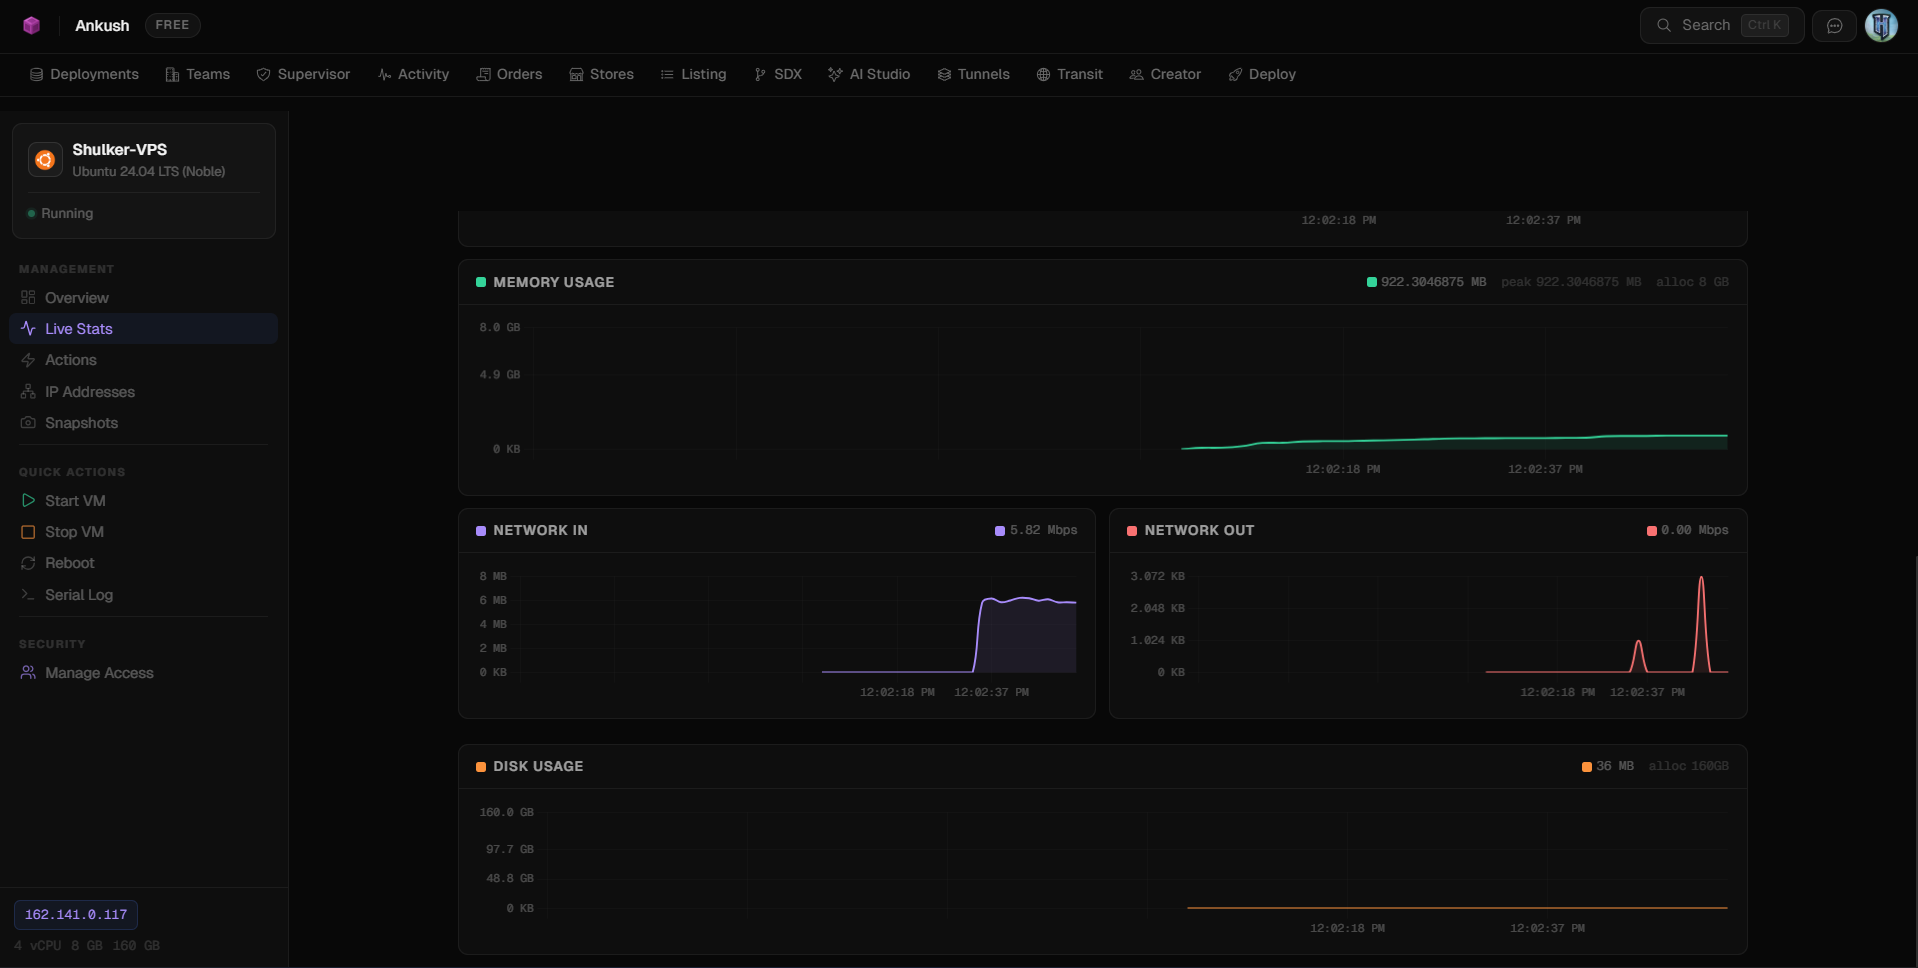Open the Serial Log
This screenshot has width=1918, height=968.
[143, 595]
